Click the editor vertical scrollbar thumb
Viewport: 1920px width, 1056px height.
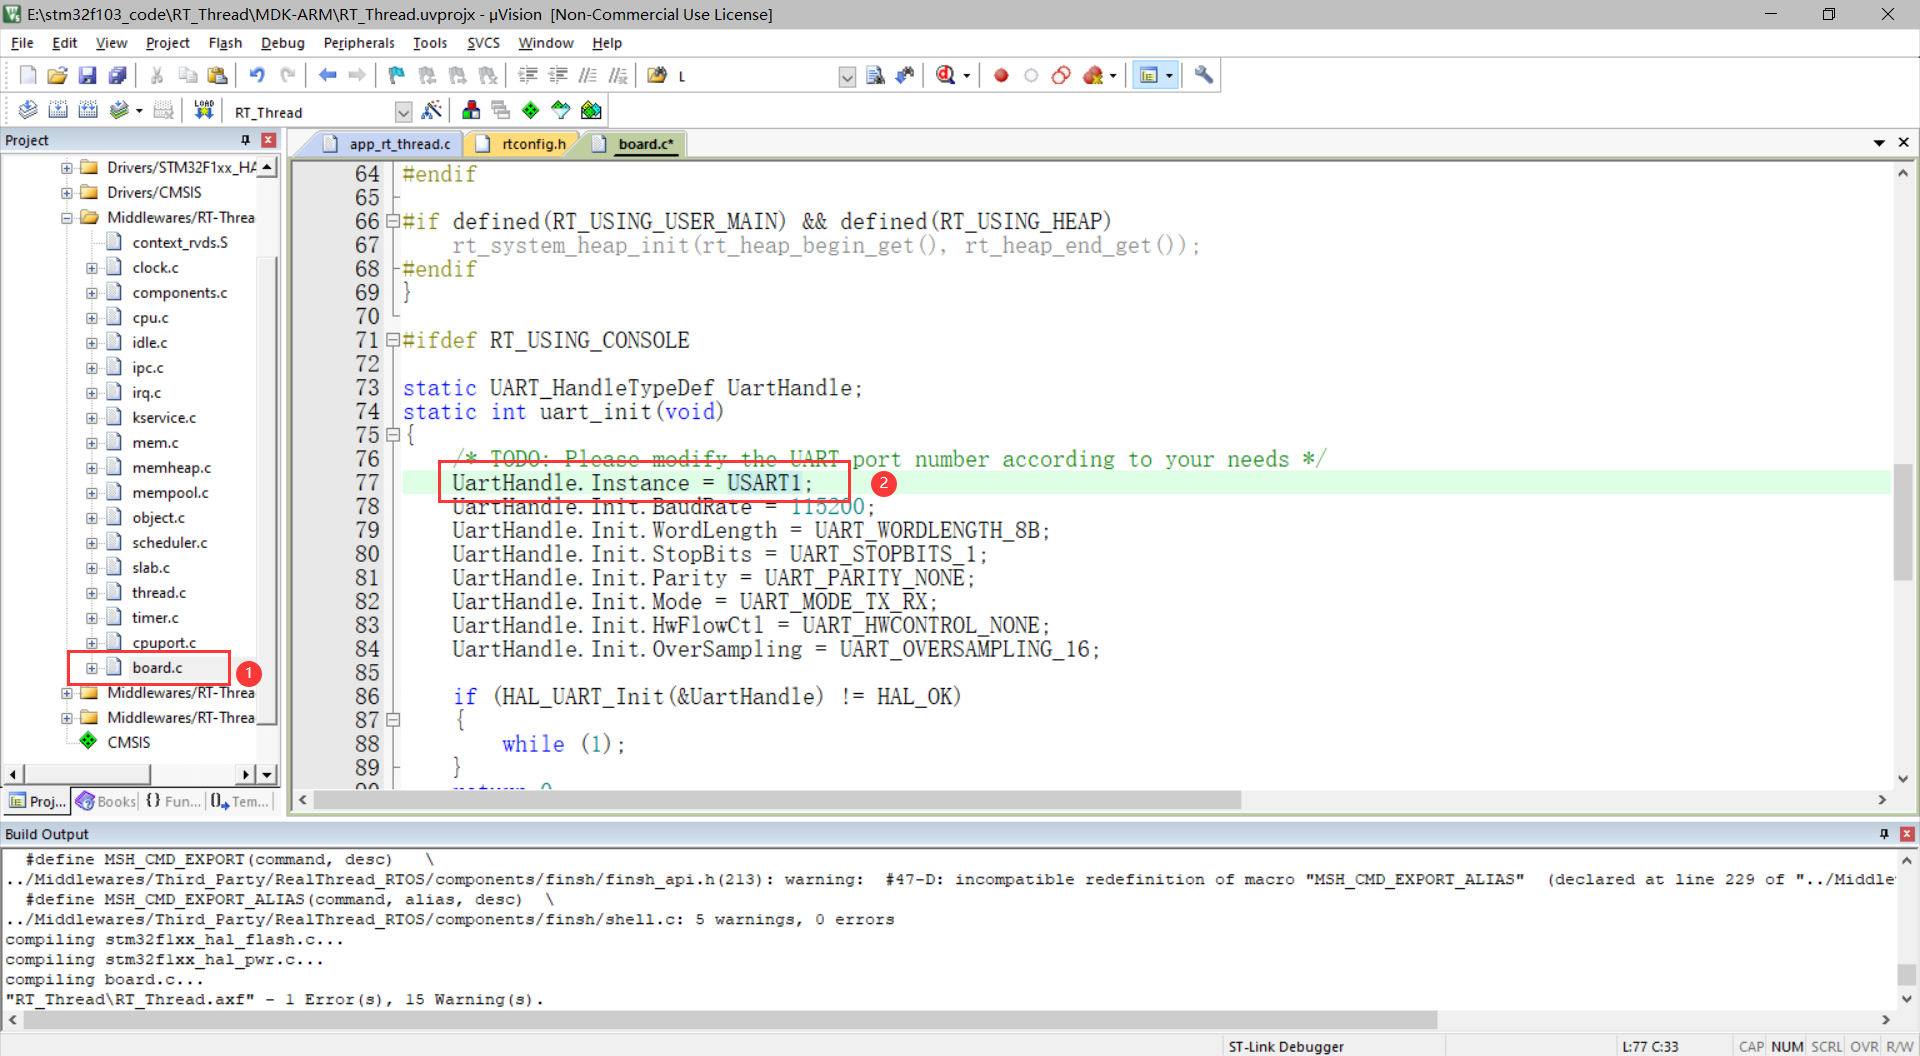tap(1902, 521)
